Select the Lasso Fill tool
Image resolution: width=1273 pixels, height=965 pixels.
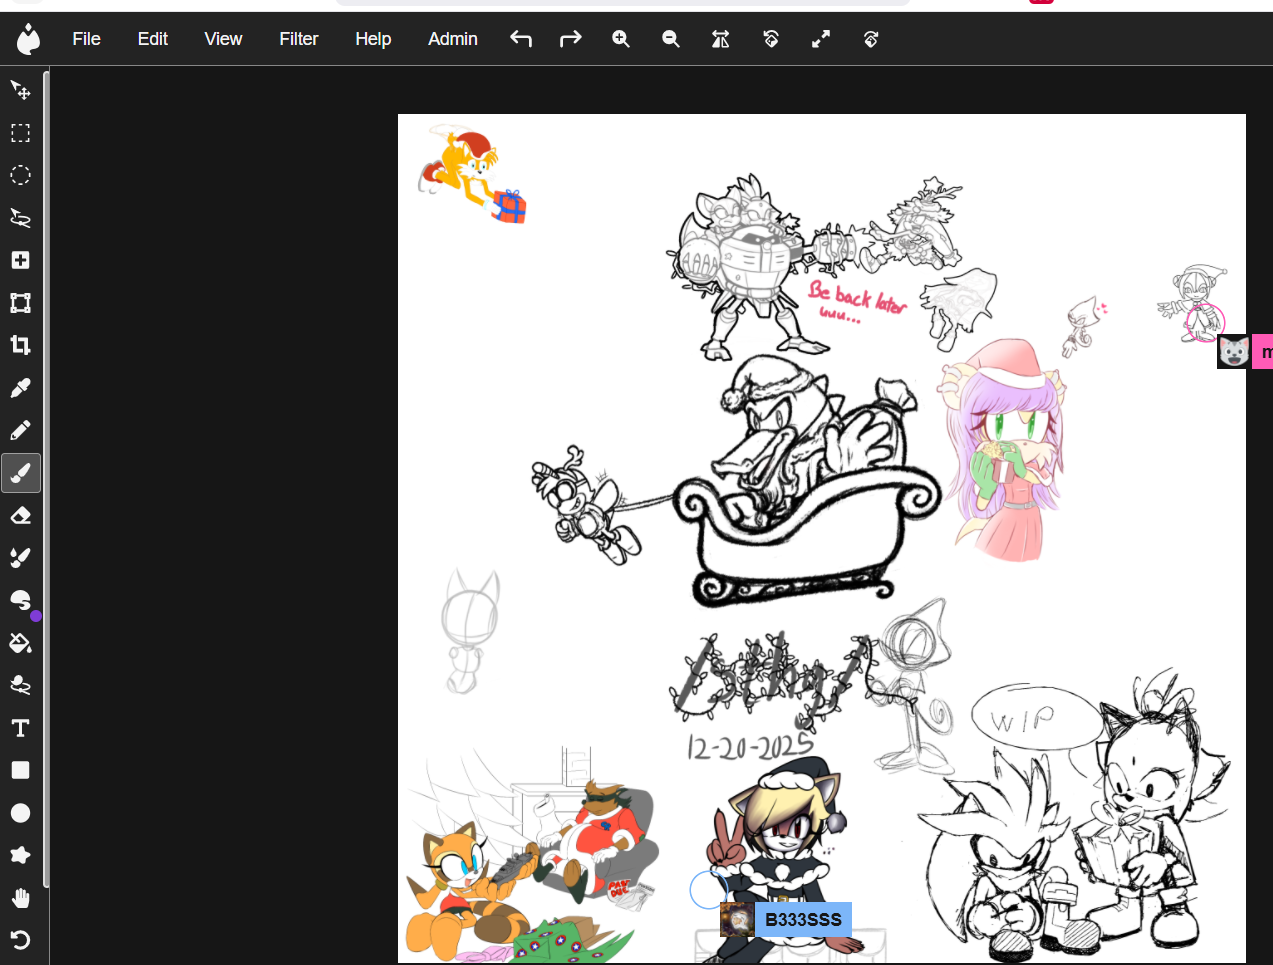20,685
